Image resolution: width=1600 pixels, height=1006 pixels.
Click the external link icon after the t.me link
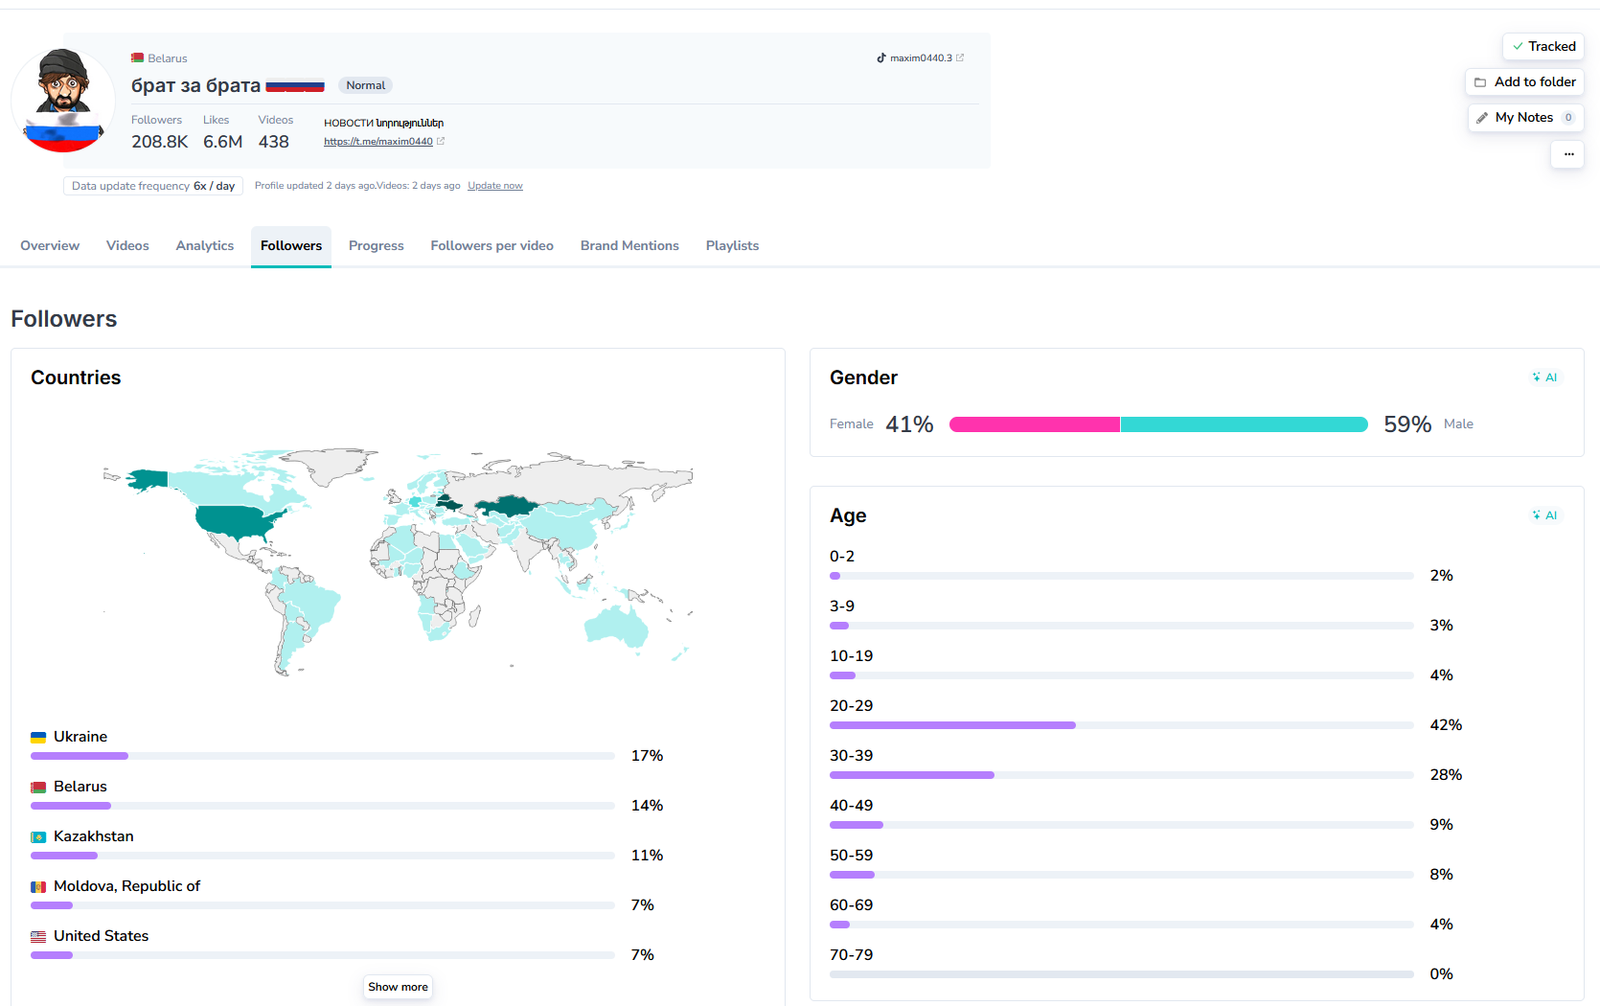(441, 142)
